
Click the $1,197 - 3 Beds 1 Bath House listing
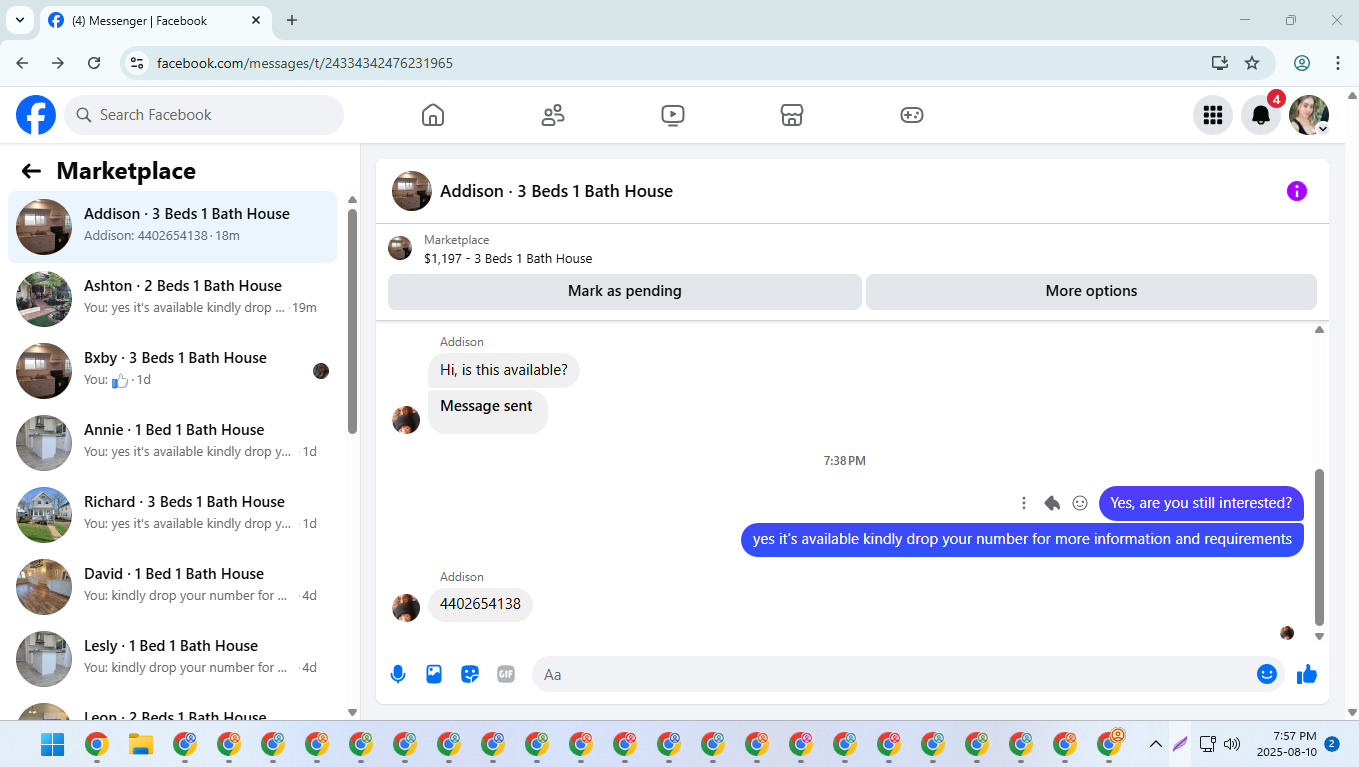click(508, 258)
